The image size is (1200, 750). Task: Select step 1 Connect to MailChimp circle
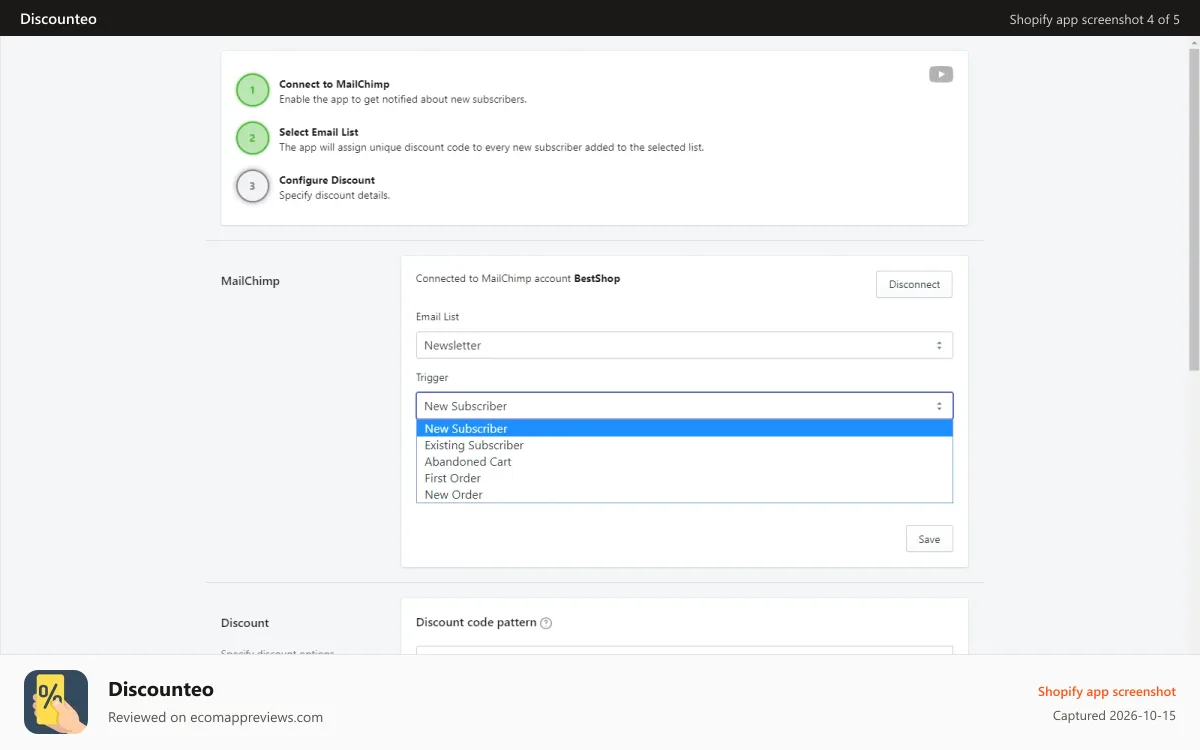[253, 90]
